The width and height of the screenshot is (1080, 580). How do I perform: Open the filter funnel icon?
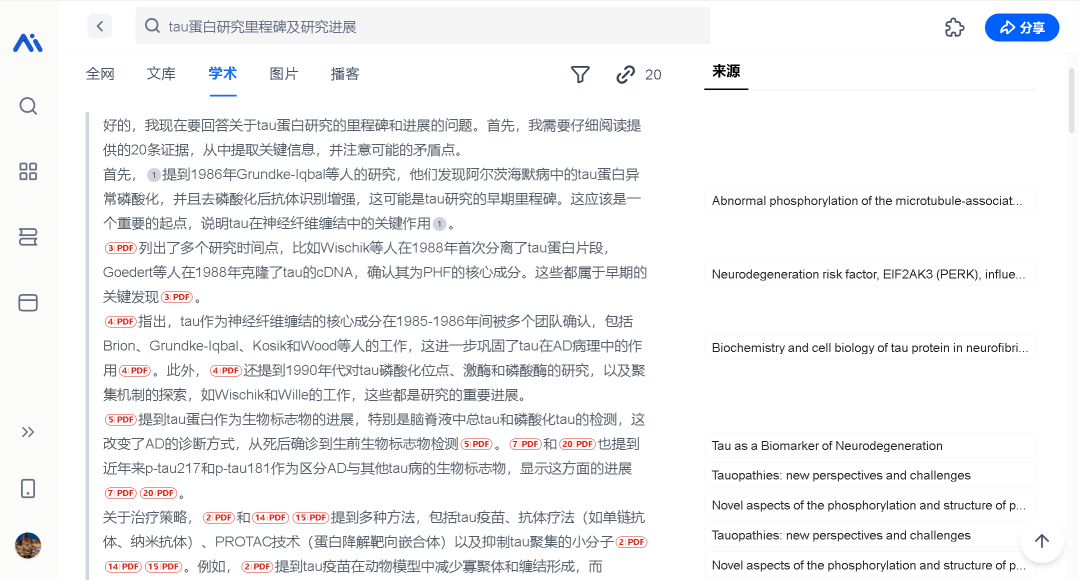[580, 74]
